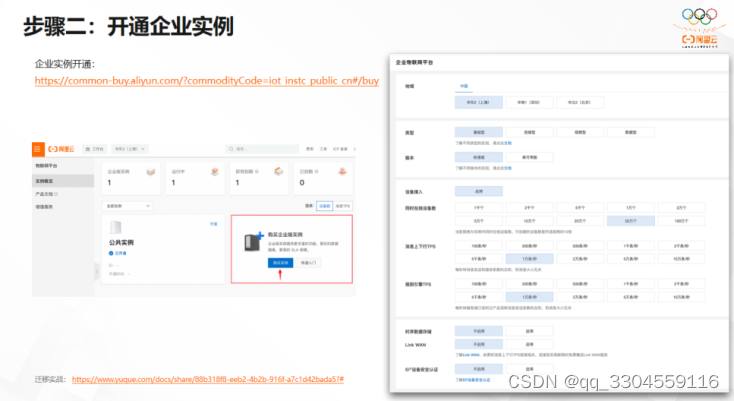734x401 pixels.
Task: Select 200条/秒 in 规则引擎TPS row
Action: point(529,284)
